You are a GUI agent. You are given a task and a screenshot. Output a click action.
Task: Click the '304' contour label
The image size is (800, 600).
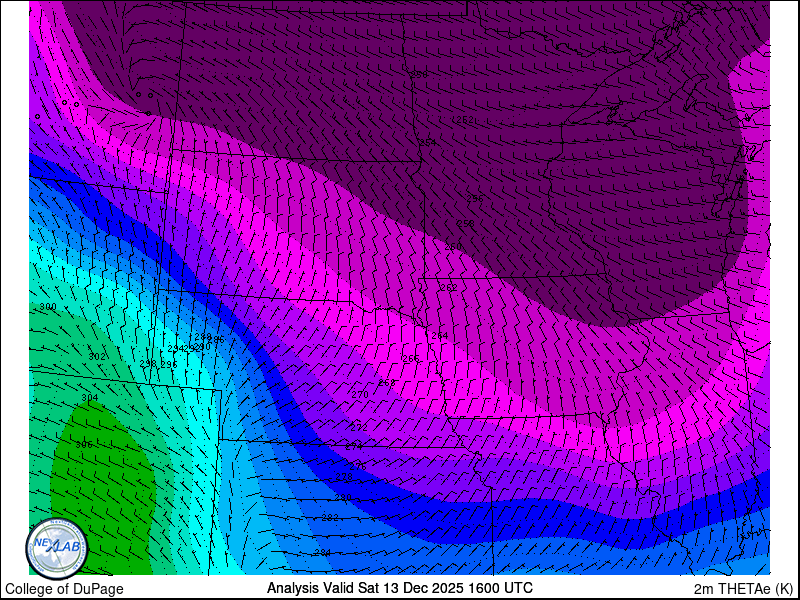90,397
